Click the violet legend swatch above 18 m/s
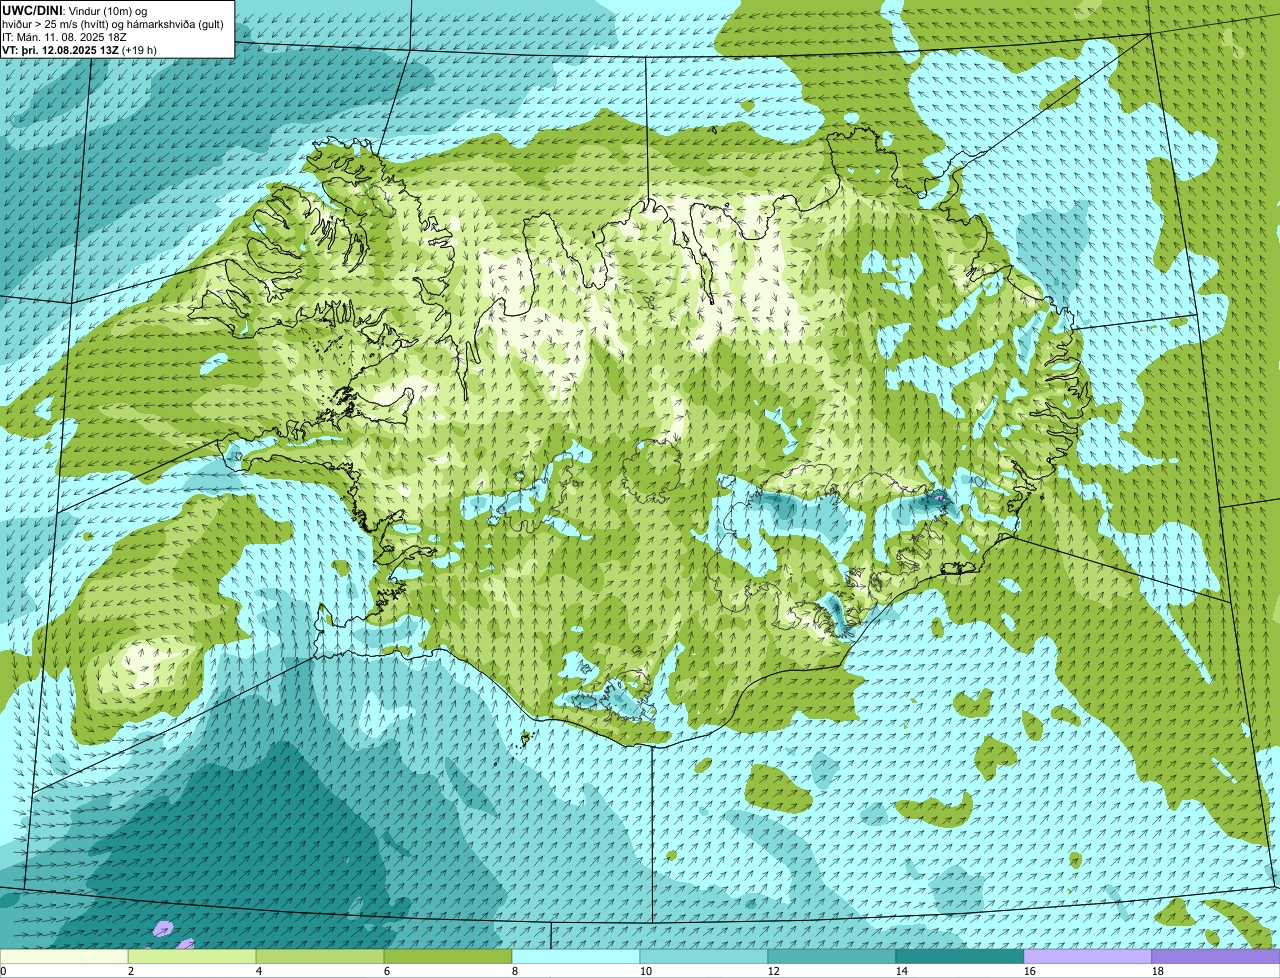 [1216, 957]
